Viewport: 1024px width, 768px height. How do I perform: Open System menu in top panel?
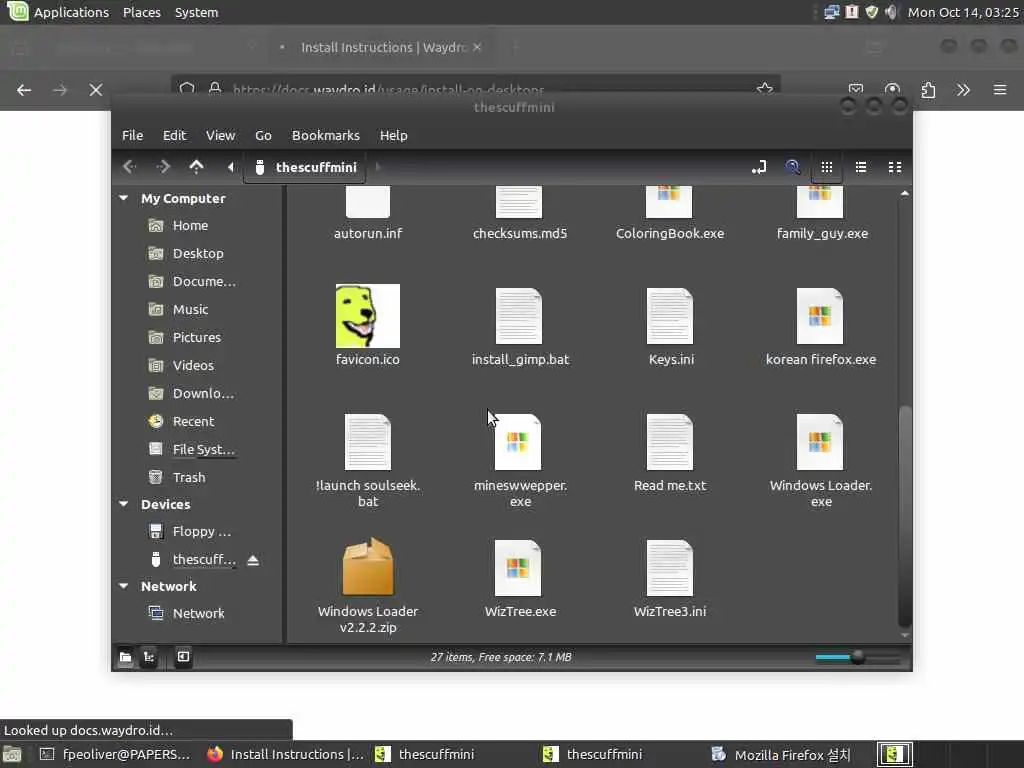(x=196, y=12)
